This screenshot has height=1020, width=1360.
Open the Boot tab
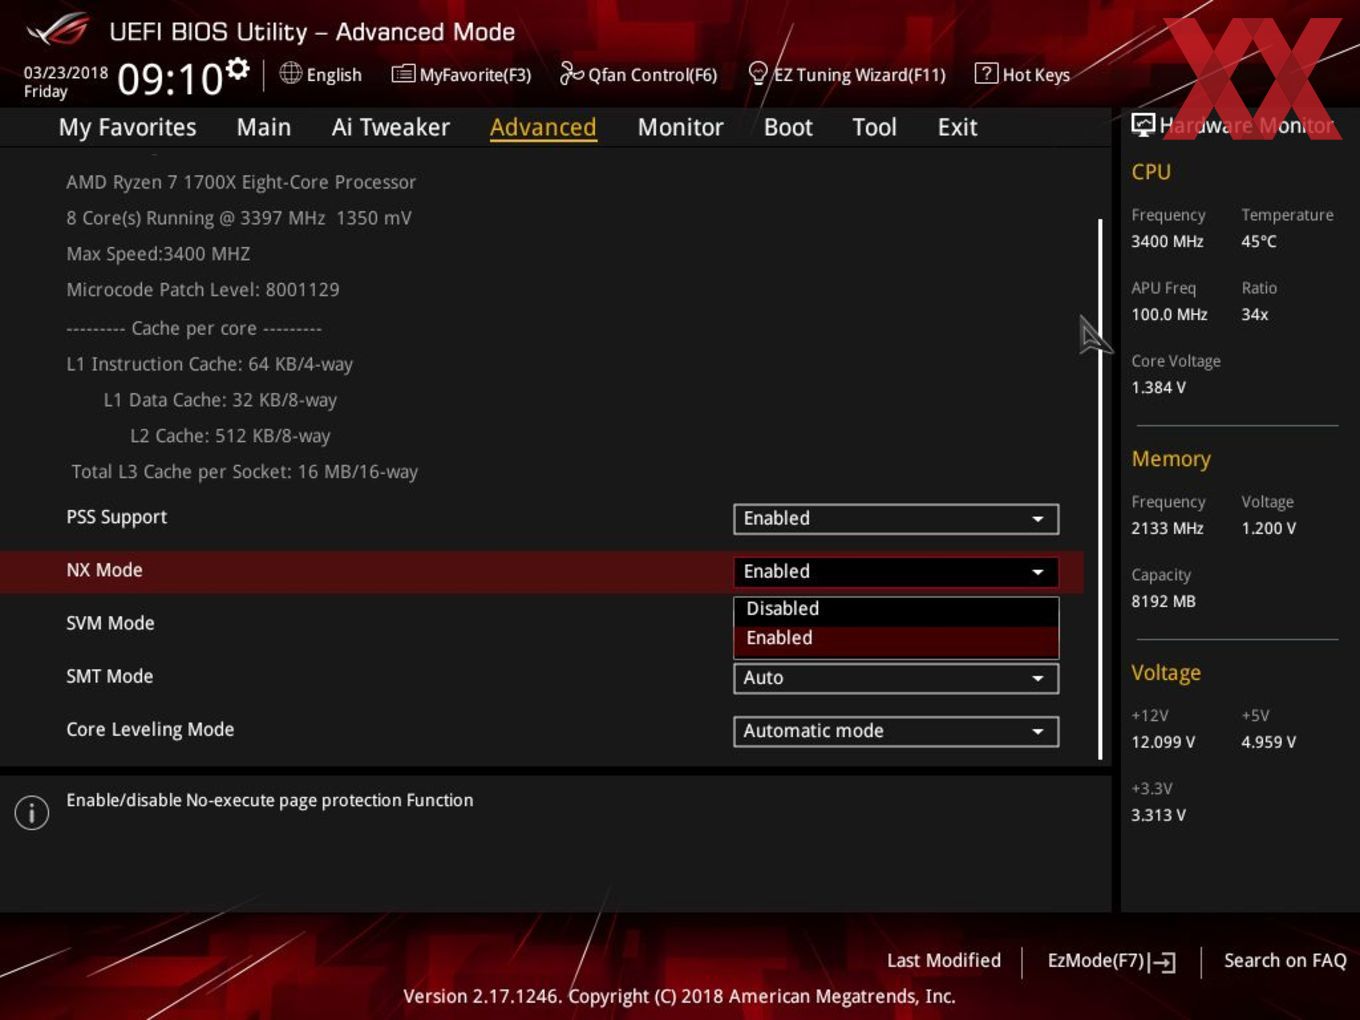tap(788, 127)
